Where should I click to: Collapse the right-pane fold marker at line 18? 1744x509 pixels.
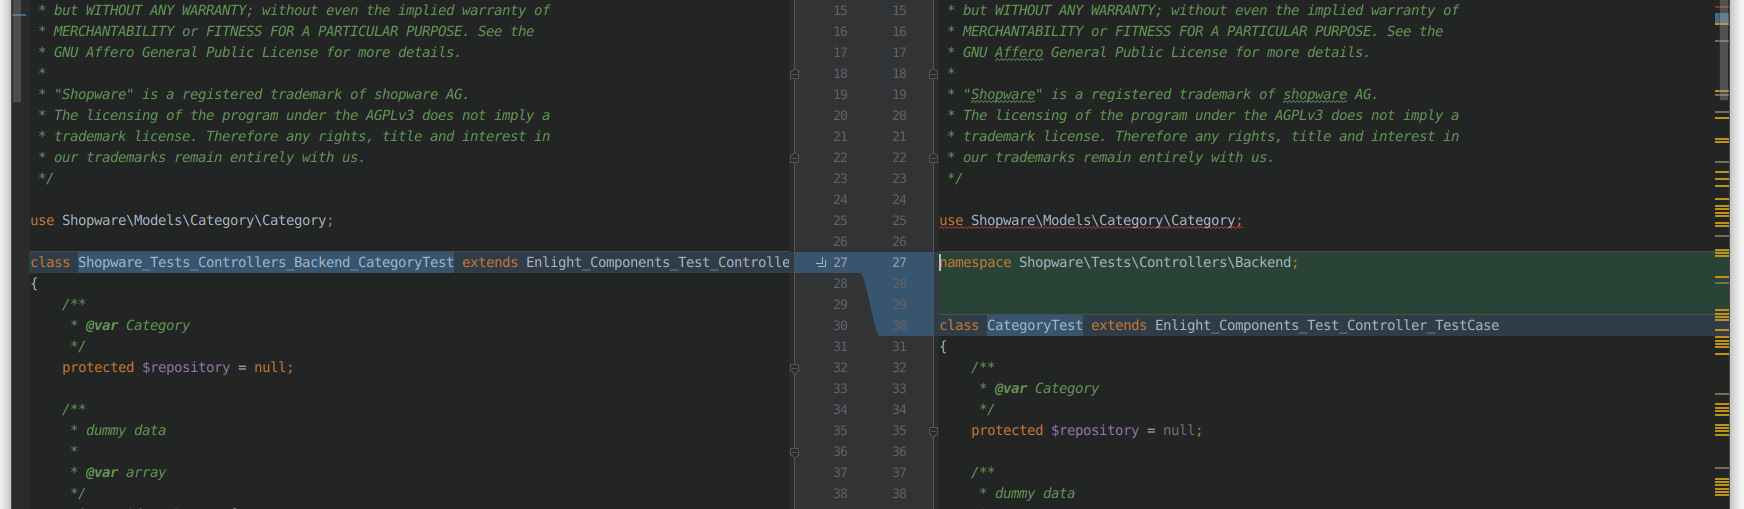(933, 74)
